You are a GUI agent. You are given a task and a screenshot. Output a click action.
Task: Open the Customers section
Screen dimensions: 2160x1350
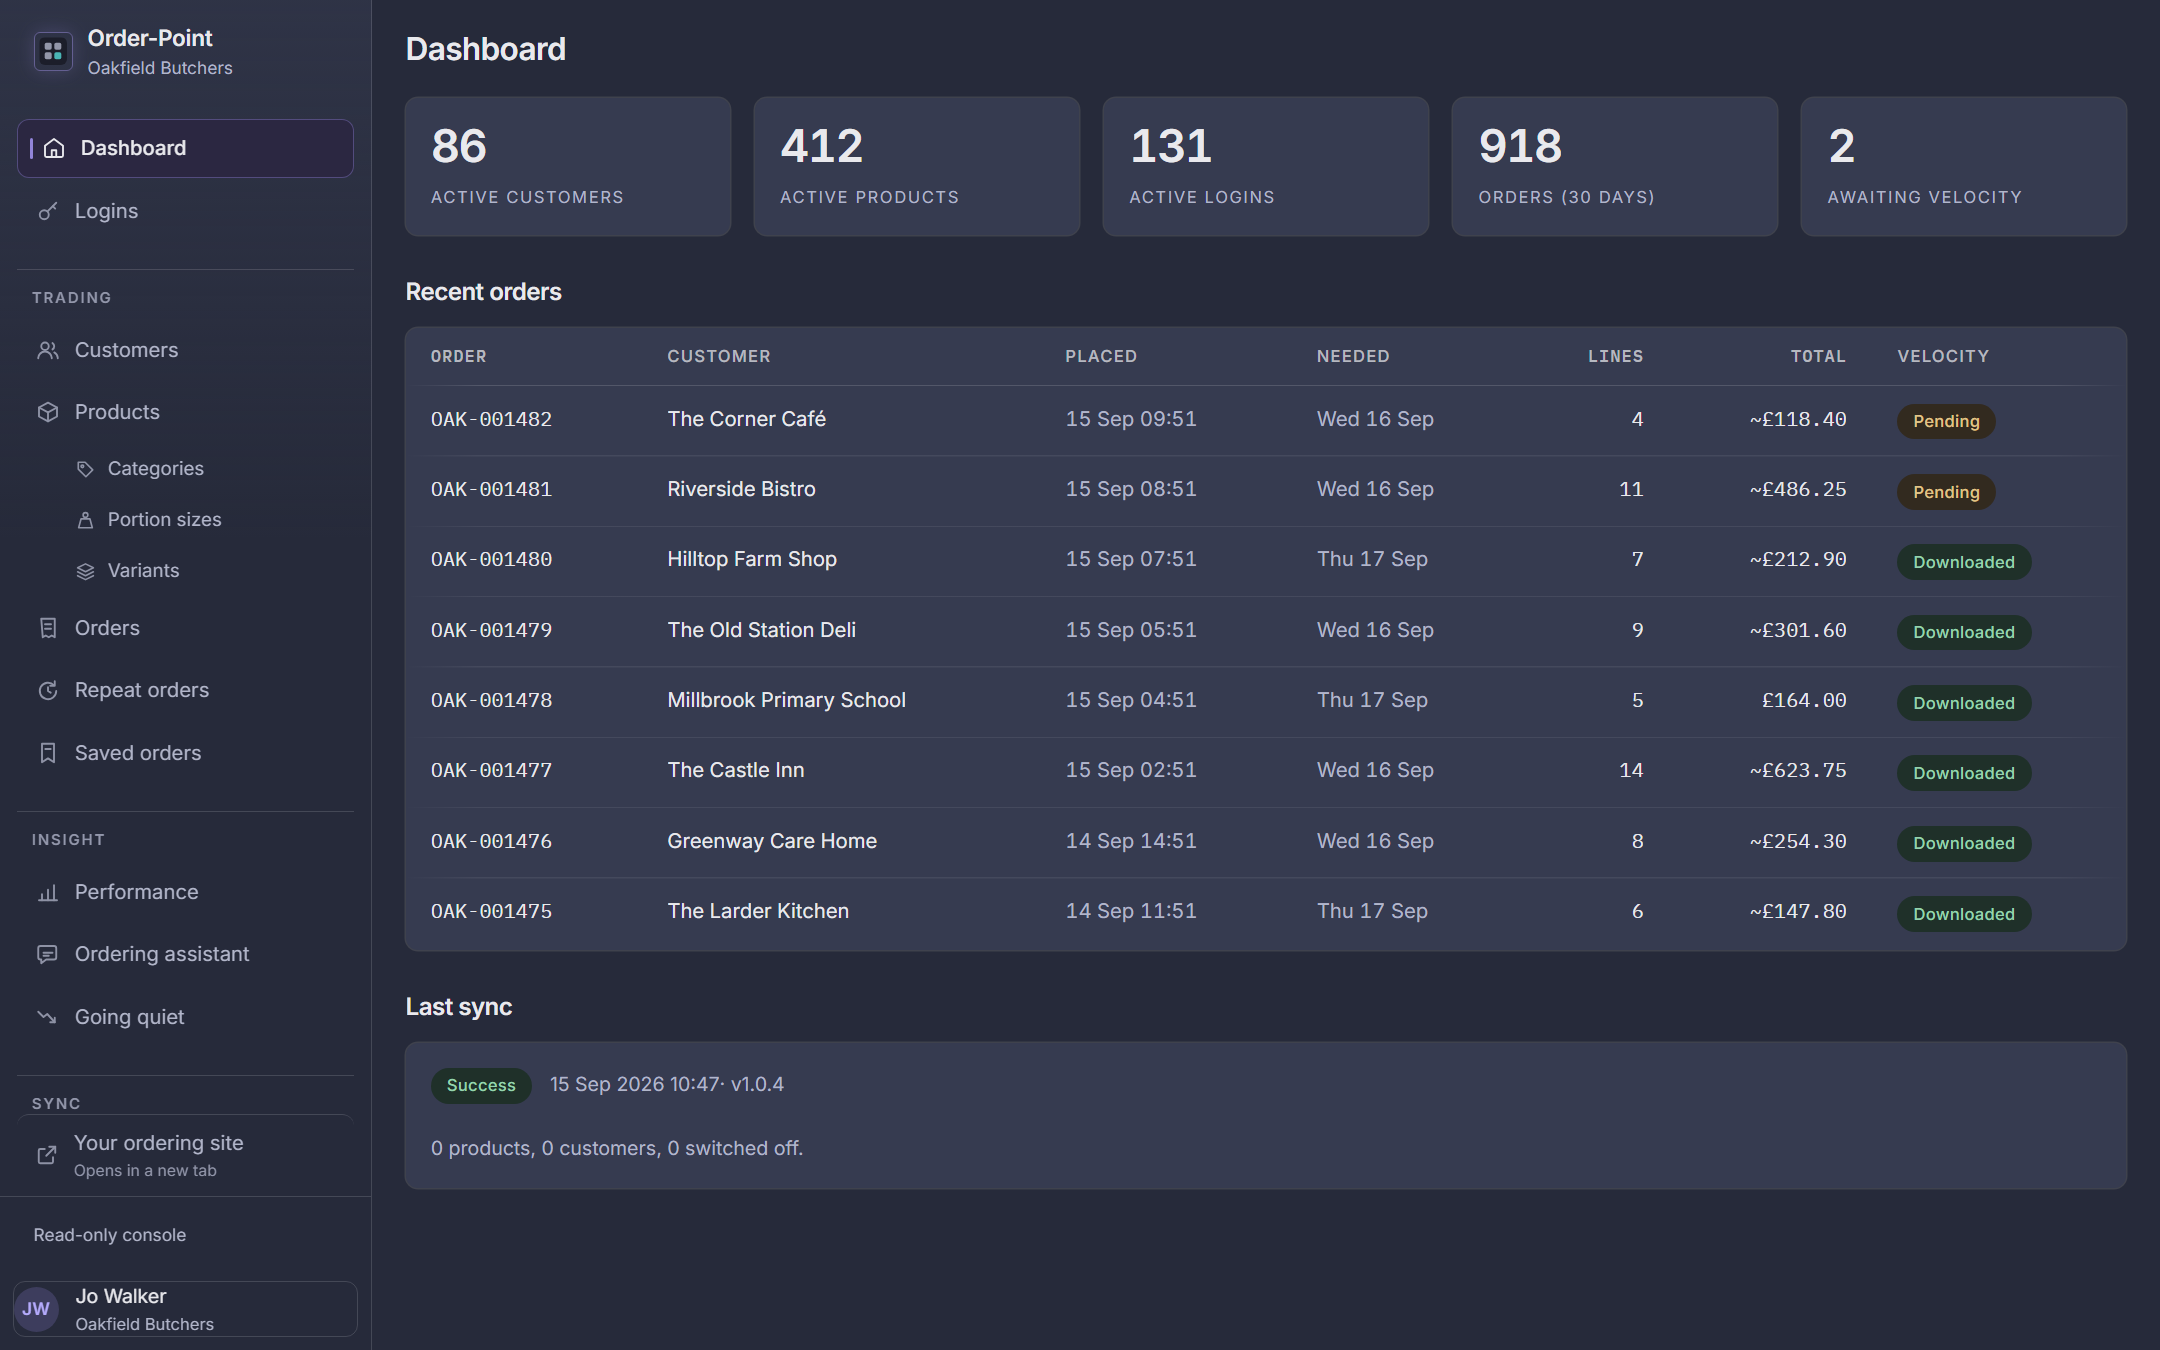(185, 350)
